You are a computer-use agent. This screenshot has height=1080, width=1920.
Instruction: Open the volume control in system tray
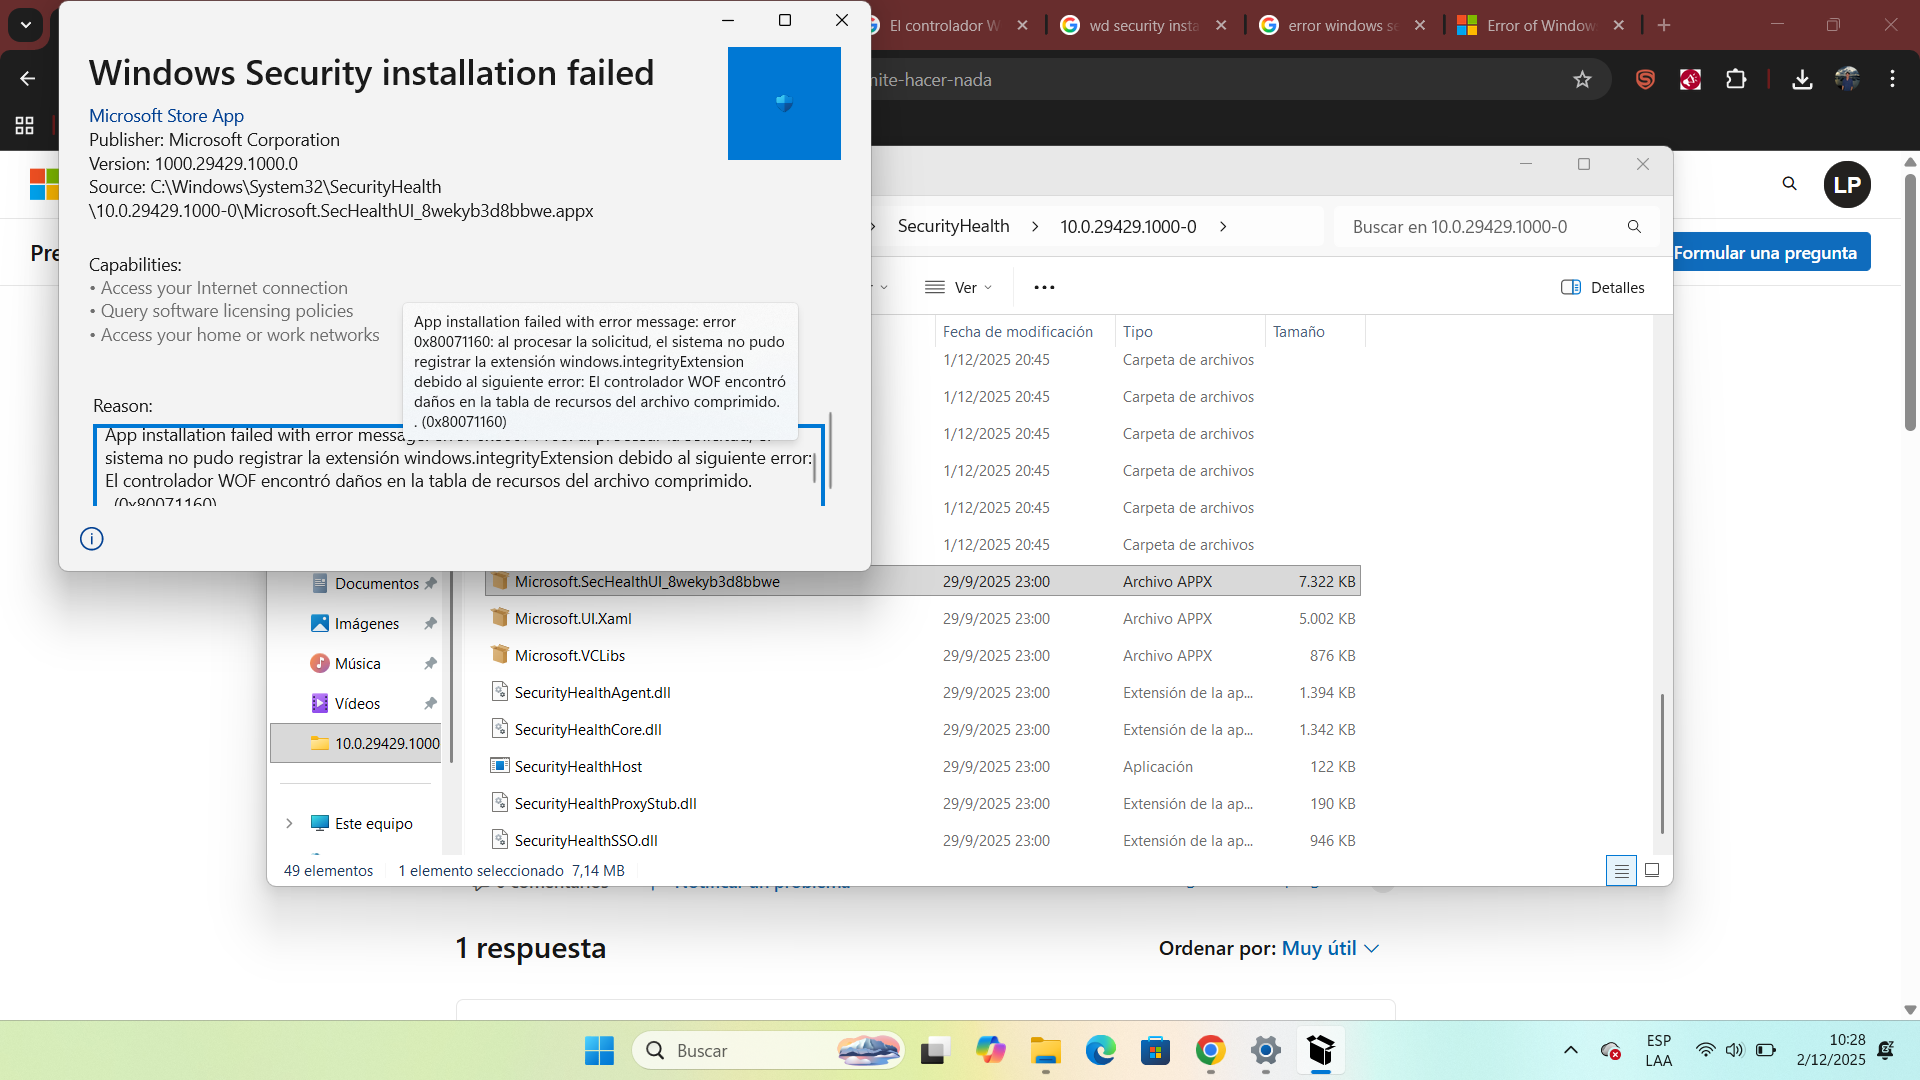point(1734,1050)
